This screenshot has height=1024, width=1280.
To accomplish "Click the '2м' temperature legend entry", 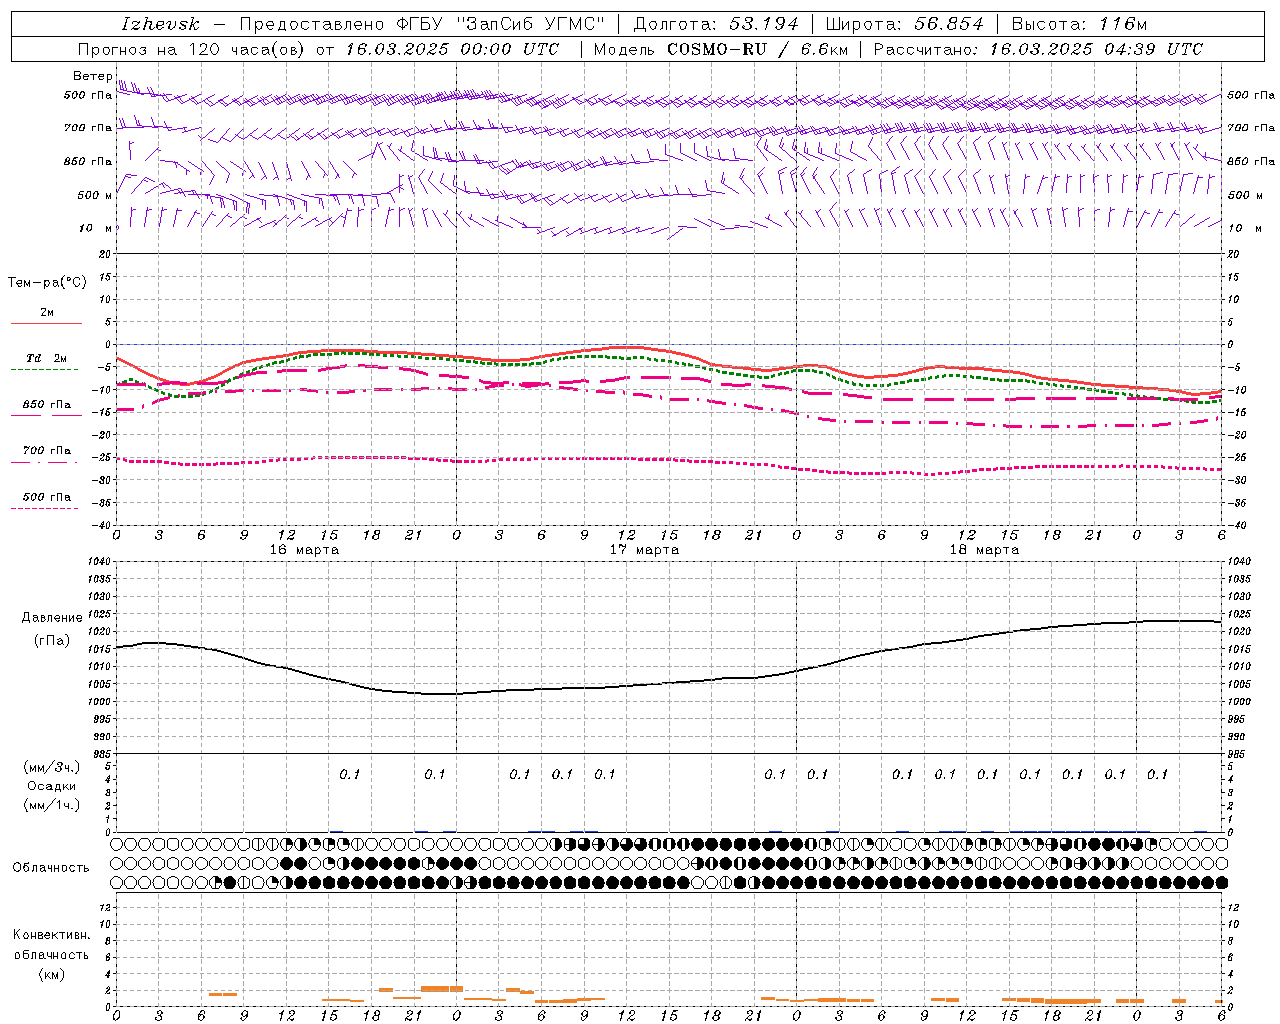I will [x=47, y=313].
